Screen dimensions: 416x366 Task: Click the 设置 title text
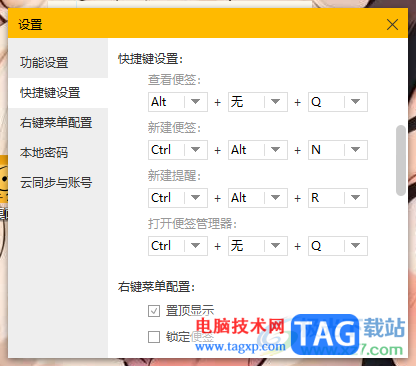click(30, 25)
